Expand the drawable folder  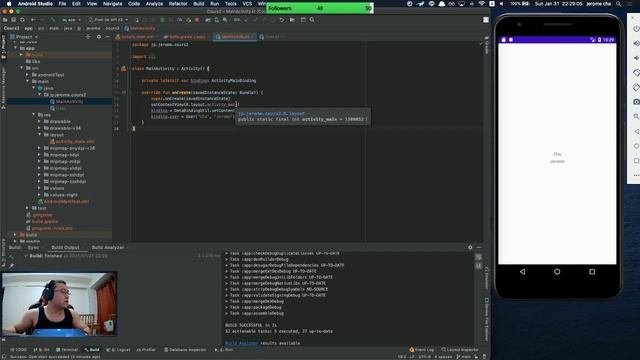[39, 121]
